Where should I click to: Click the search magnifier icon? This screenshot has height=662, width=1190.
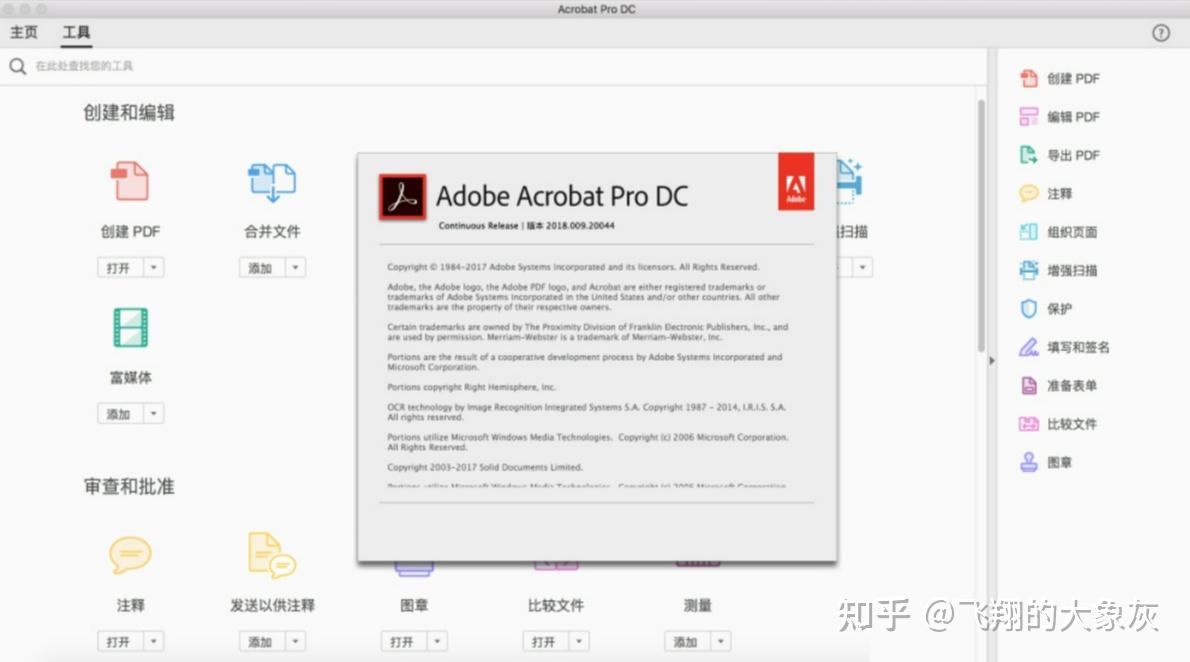pyautogui.click(x=17, y=66)
